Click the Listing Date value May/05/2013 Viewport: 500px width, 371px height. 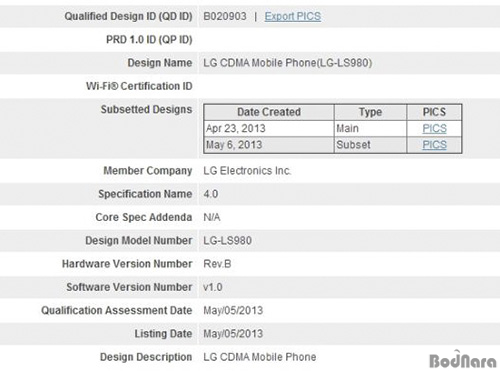click(x=233, y=334)
